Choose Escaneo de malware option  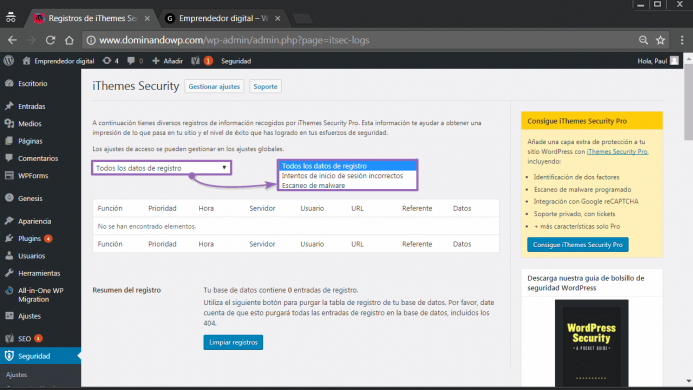[313, 185]
